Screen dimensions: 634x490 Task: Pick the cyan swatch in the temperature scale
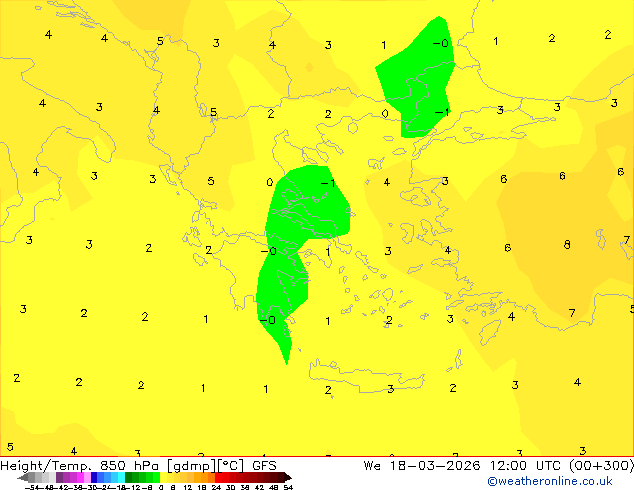click(121, 477)
